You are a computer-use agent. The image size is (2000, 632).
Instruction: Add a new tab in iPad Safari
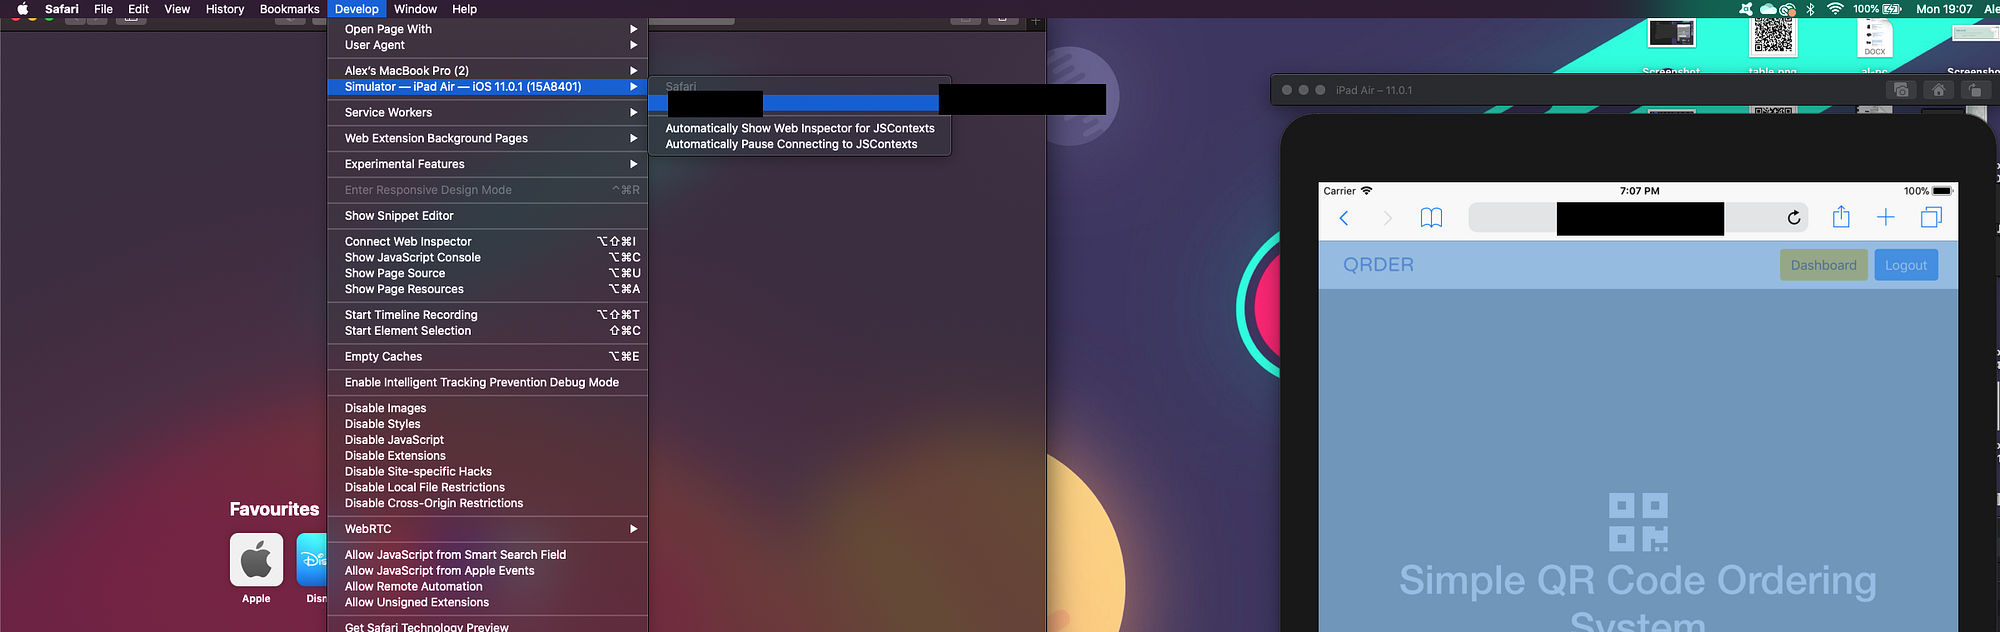[1886, 217]
